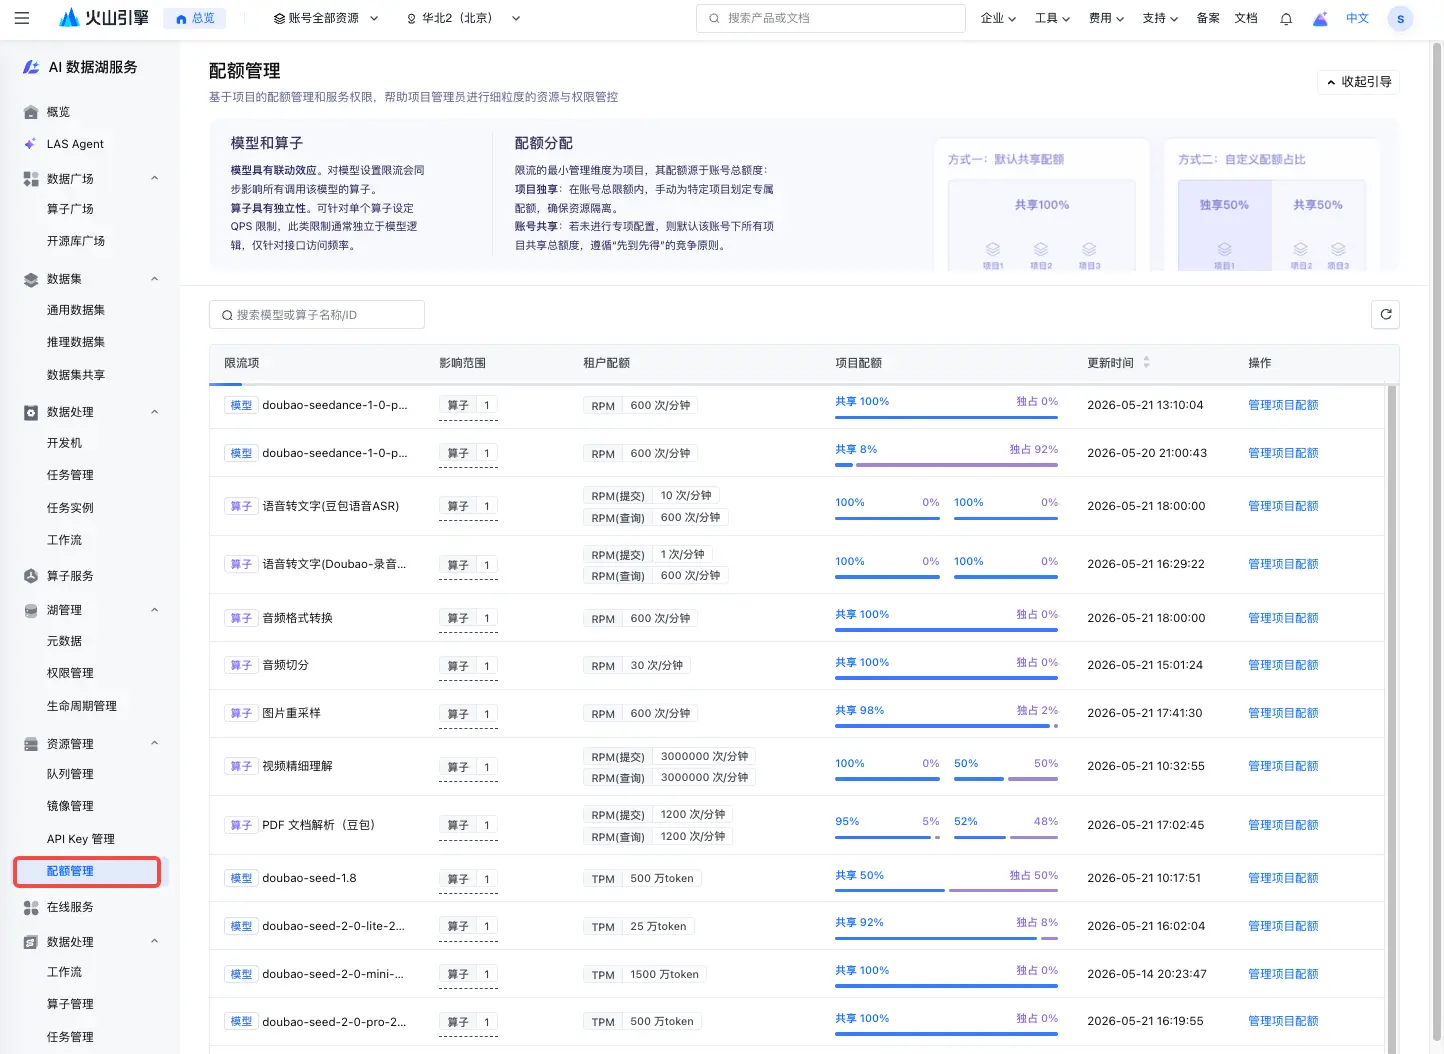The height and width of the screenshot is (1054, 1444).
Task: Open 算子广场 in sidebar
Action: (70, 209)
